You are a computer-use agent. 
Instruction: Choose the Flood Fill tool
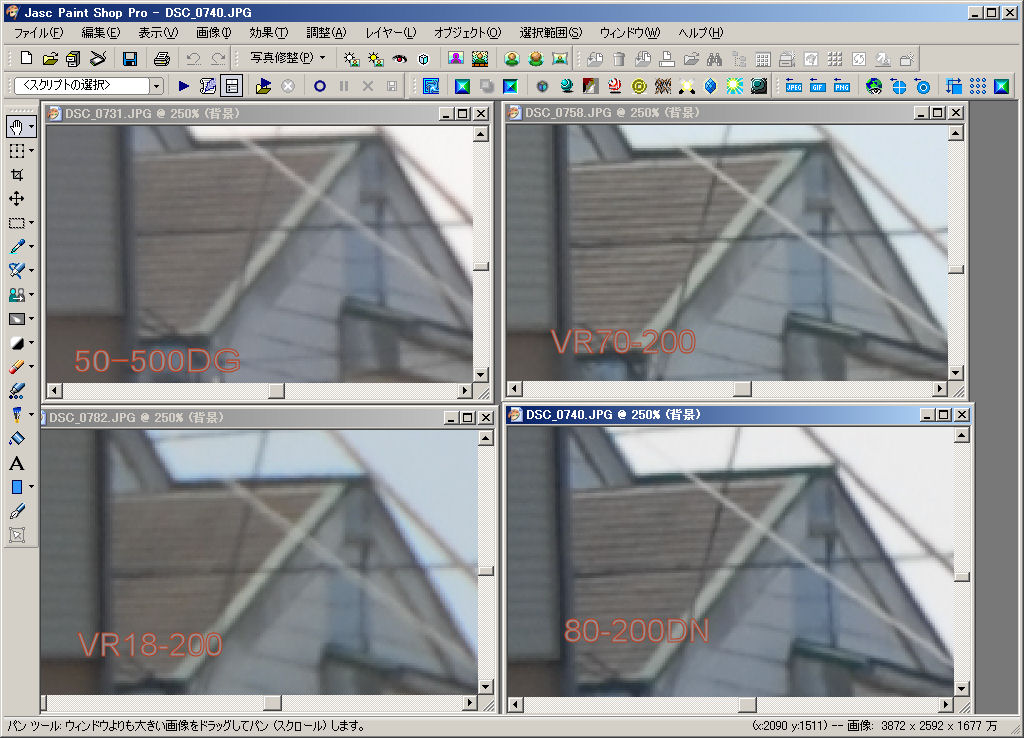17,438
